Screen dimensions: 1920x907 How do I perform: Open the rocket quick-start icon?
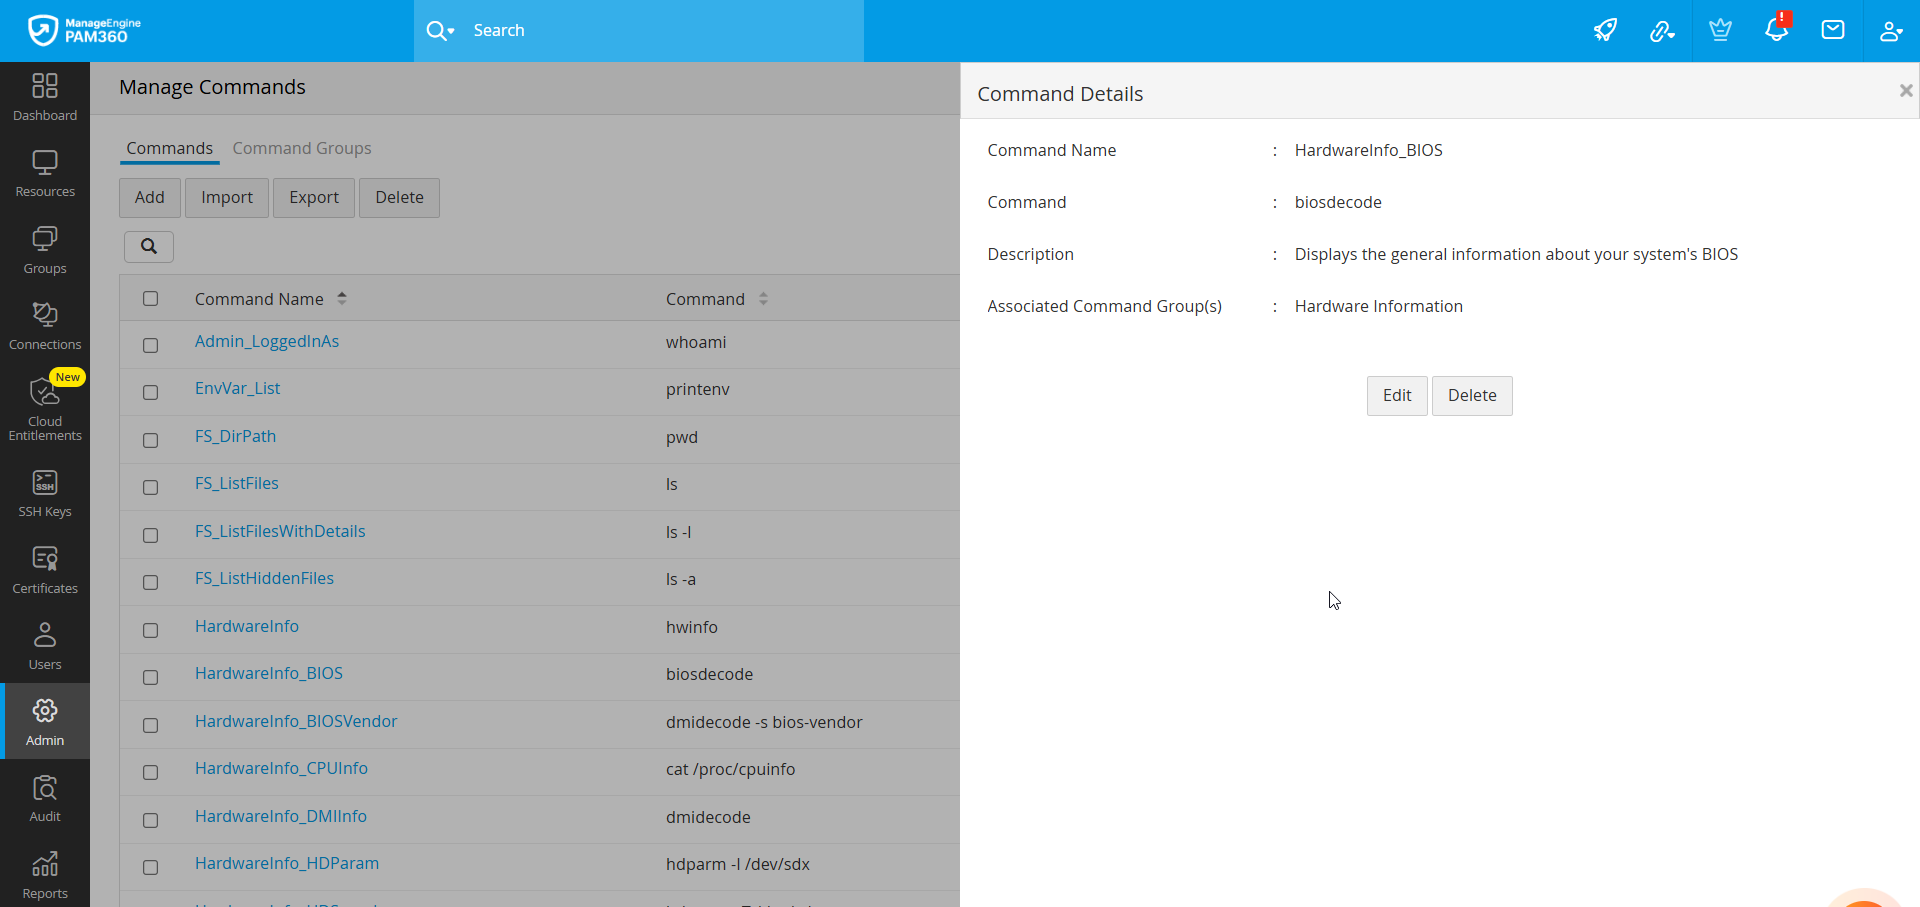coord(1605,30)
